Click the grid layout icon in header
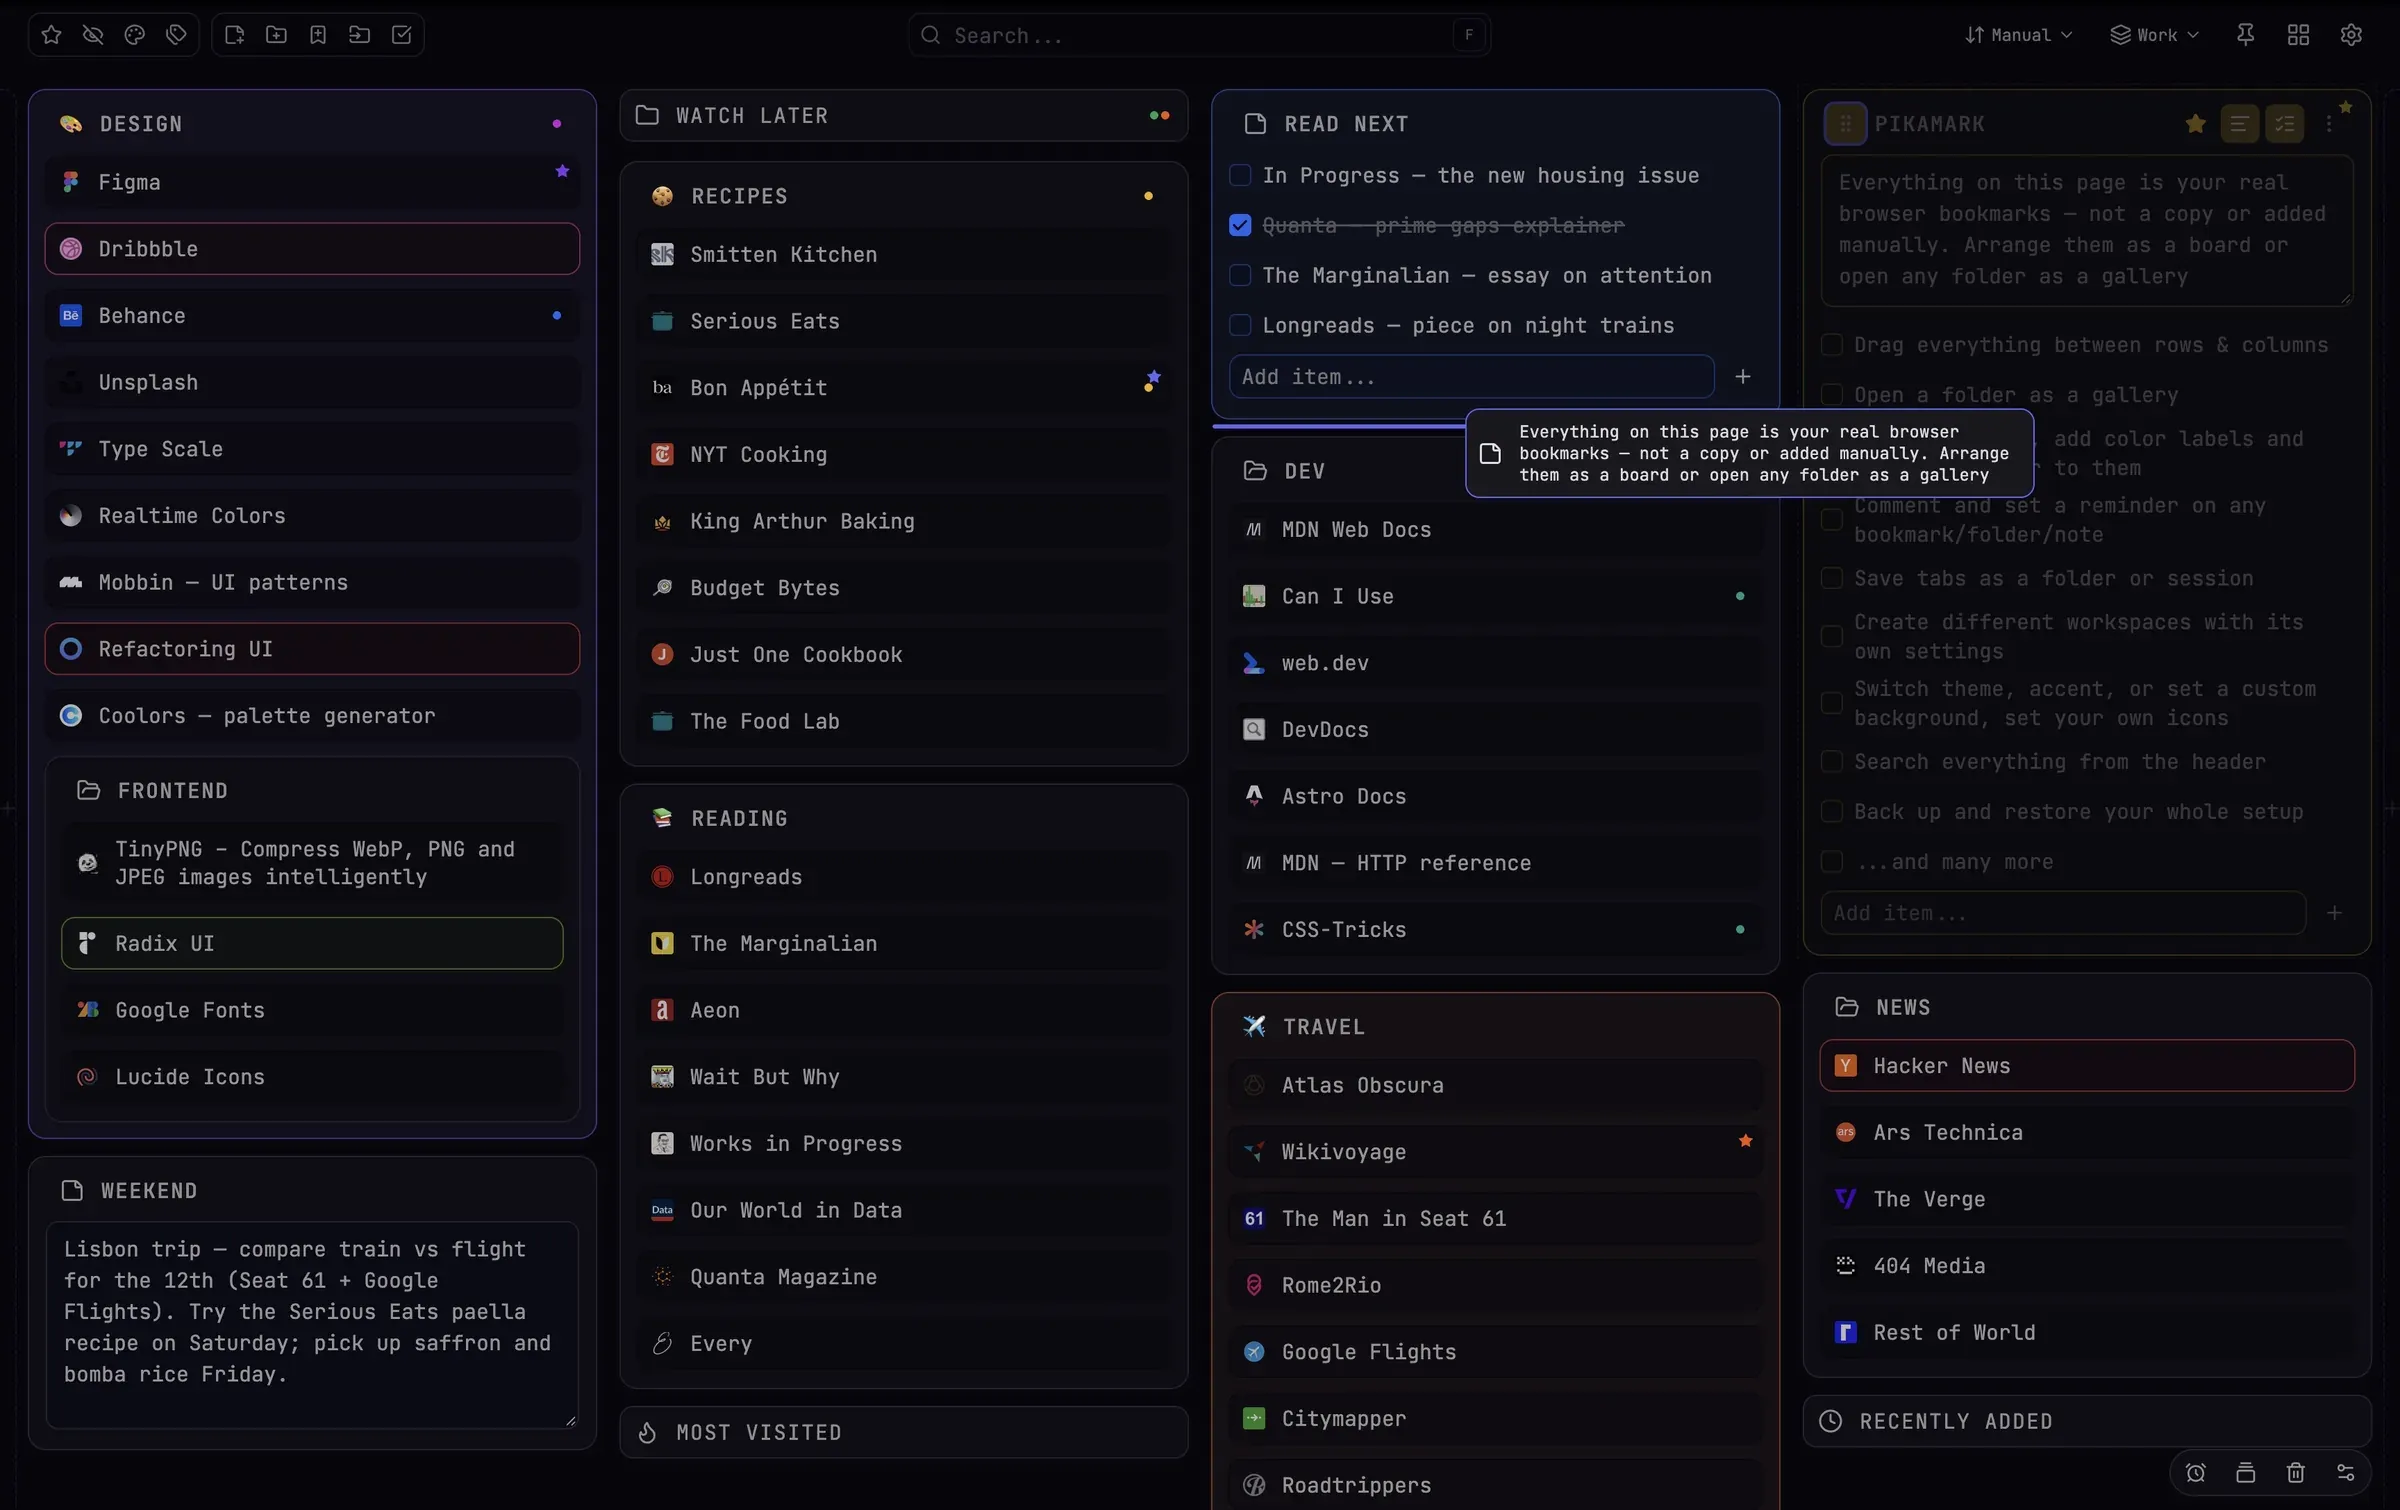This screenshot has height=1510, width=2400. click(2298, 35)
